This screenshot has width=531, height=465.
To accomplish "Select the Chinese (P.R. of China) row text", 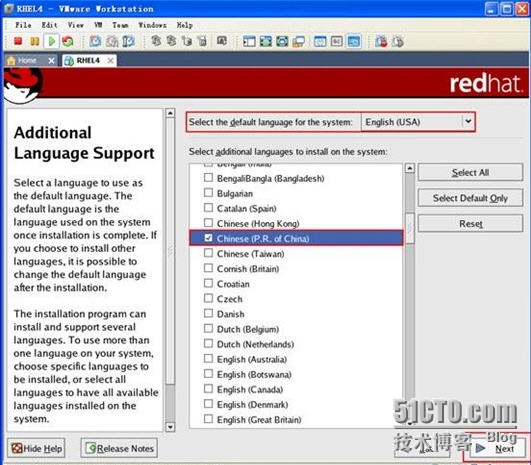I will click(x=263, y=238).
